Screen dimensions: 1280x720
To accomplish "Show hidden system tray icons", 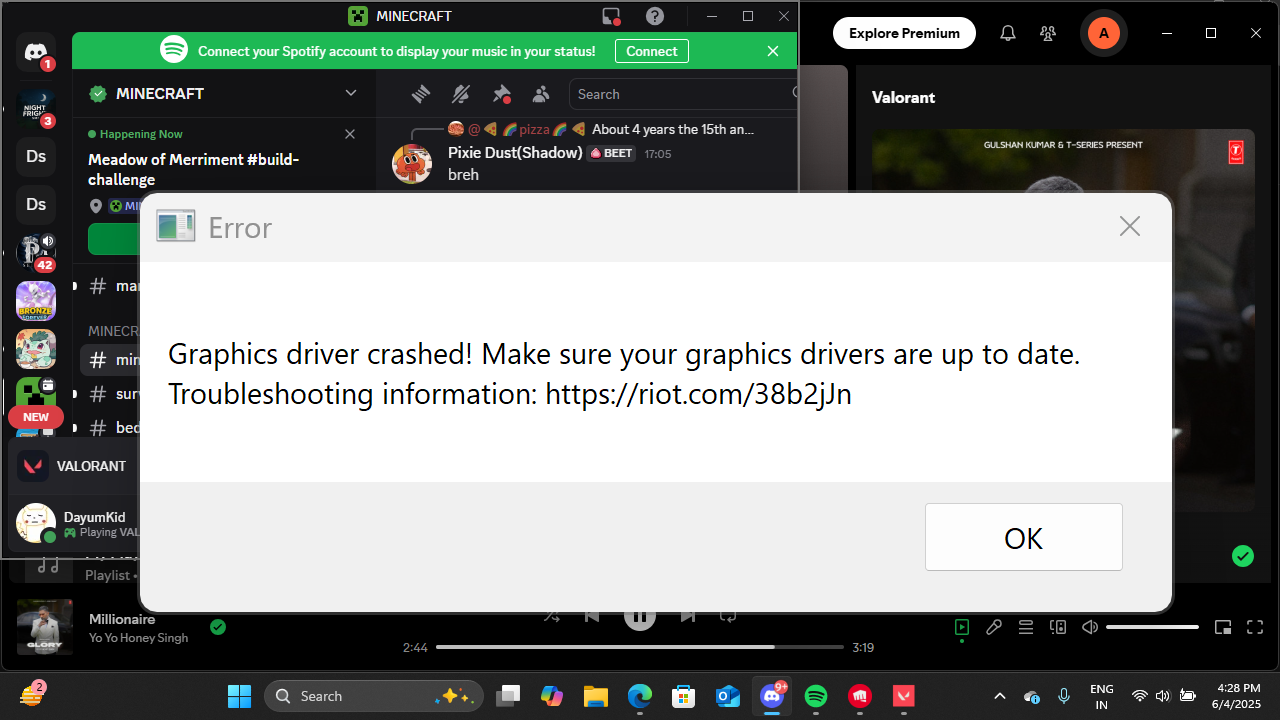I will [999, 696].
